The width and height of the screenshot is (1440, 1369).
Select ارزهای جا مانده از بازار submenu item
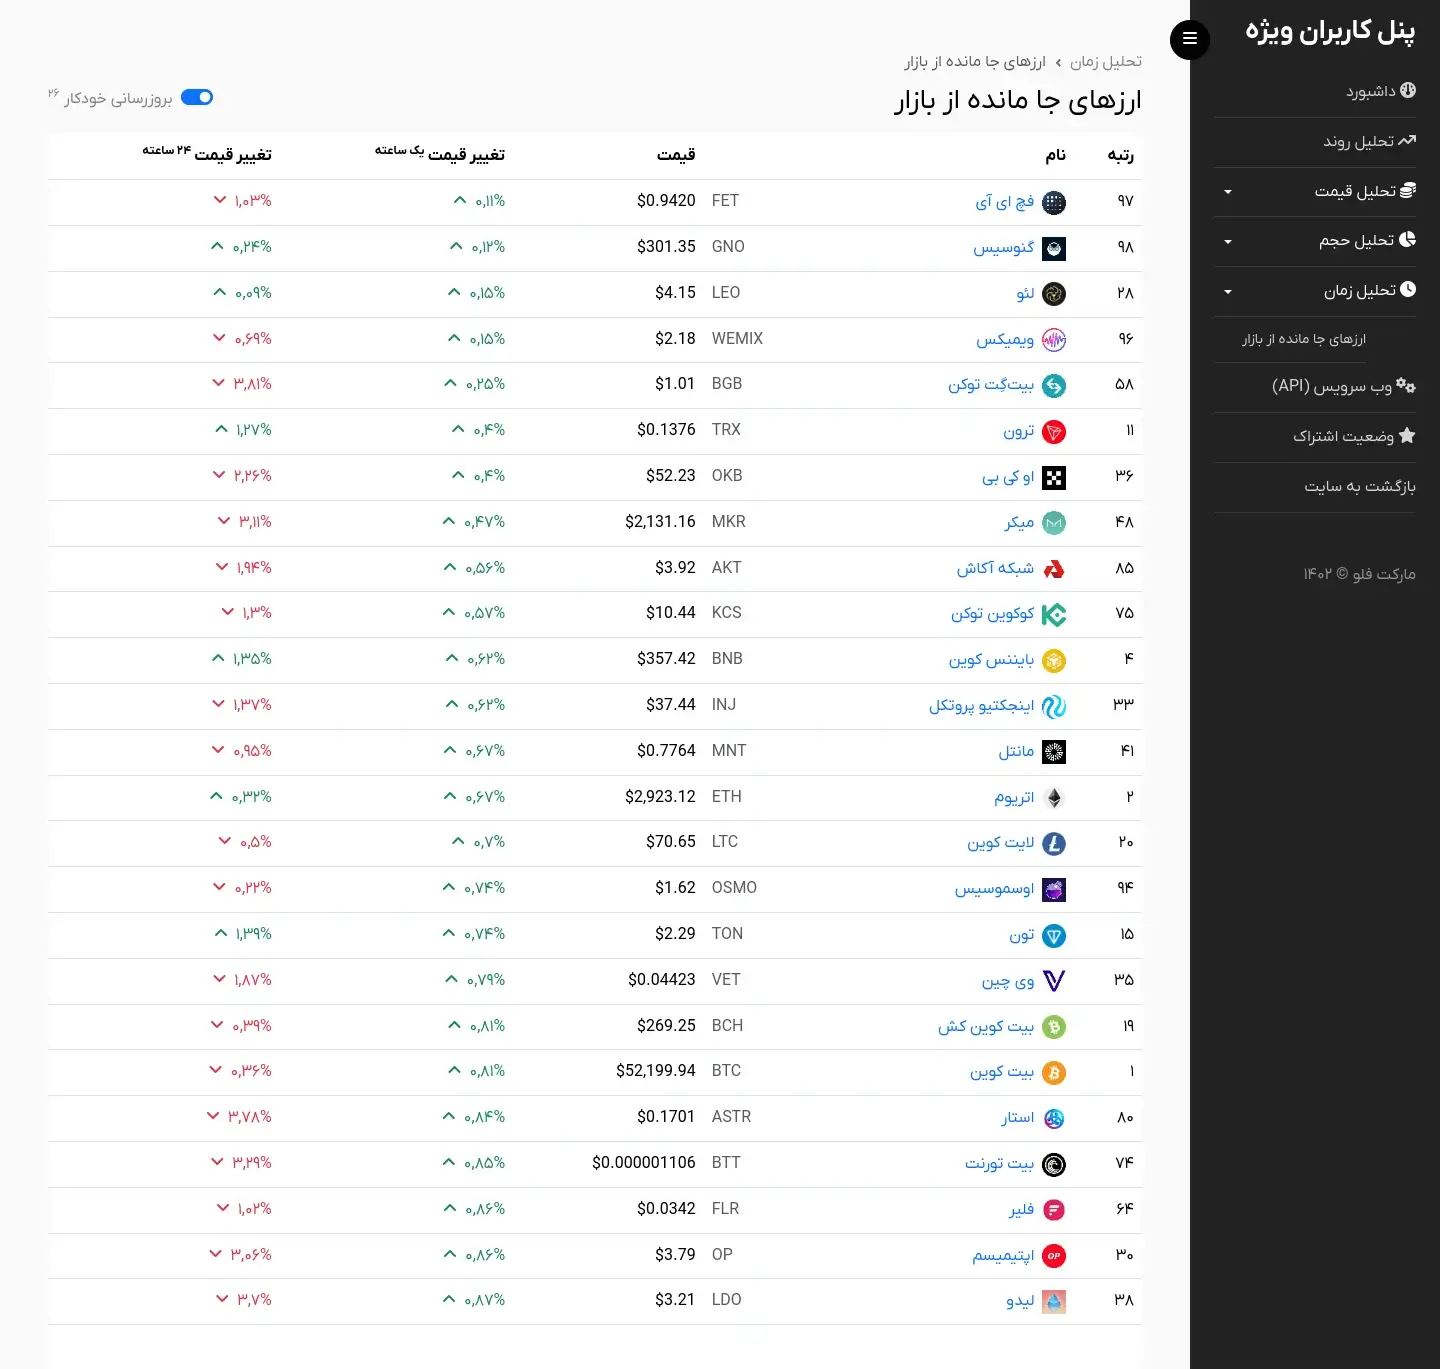pyautogui.click(x=1304, y=339)
